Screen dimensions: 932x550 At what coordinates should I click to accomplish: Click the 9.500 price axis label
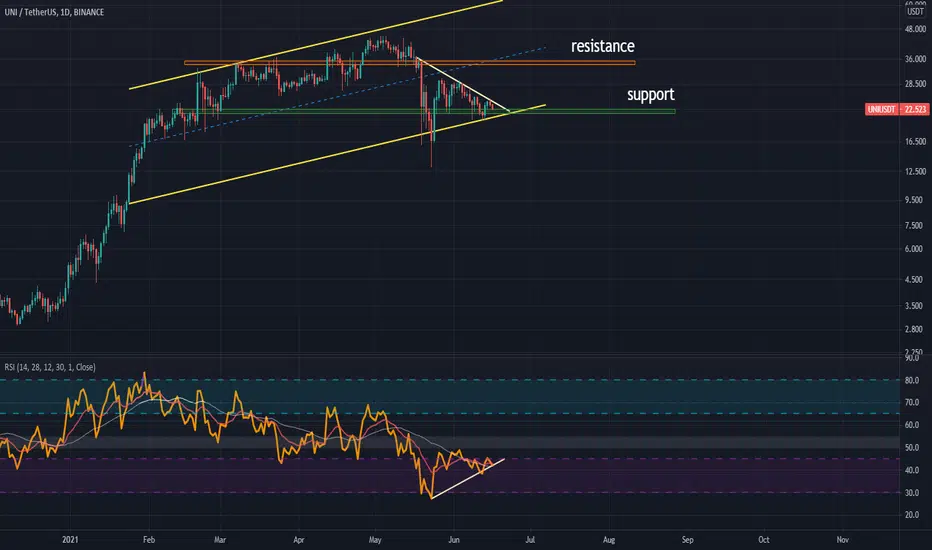(915, 200)
